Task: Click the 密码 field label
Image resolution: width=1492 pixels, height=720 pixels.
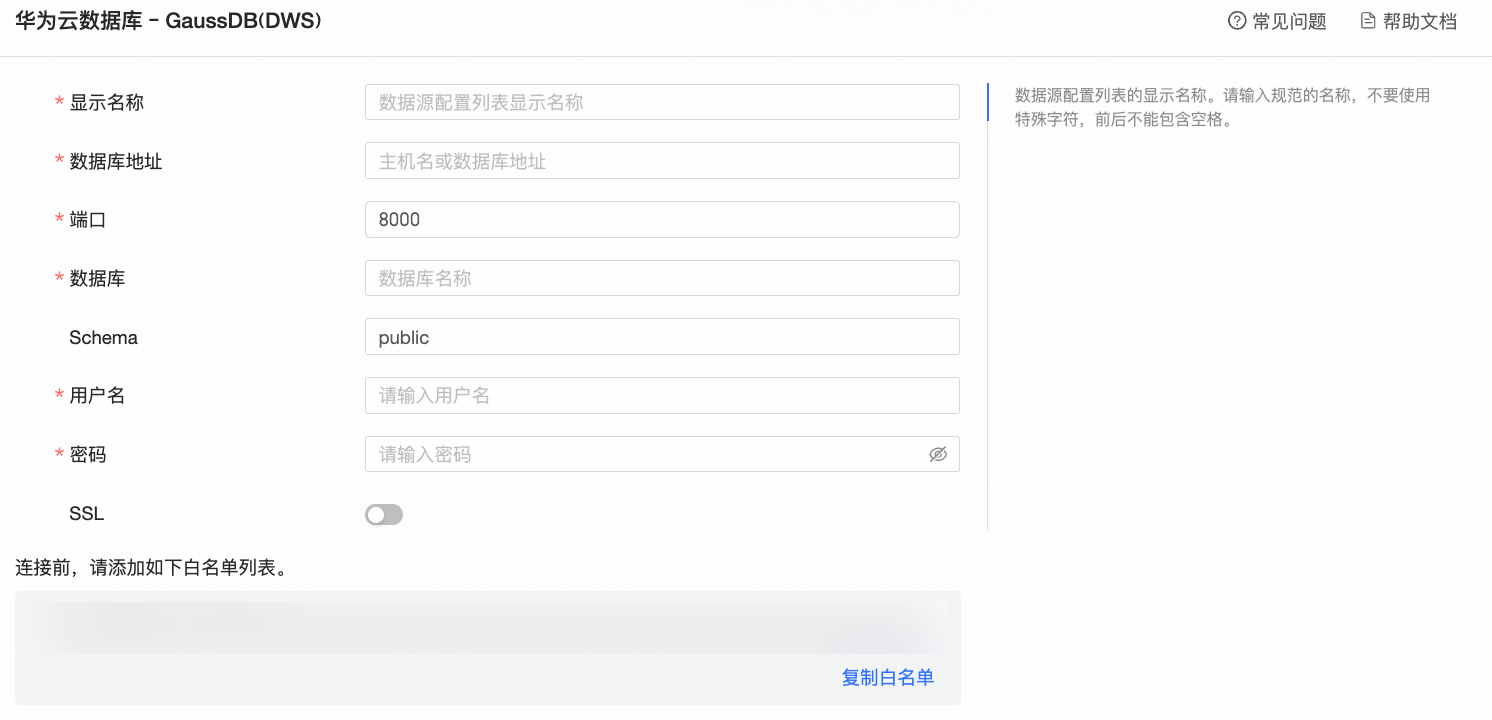Action: (x=88, y=454)
